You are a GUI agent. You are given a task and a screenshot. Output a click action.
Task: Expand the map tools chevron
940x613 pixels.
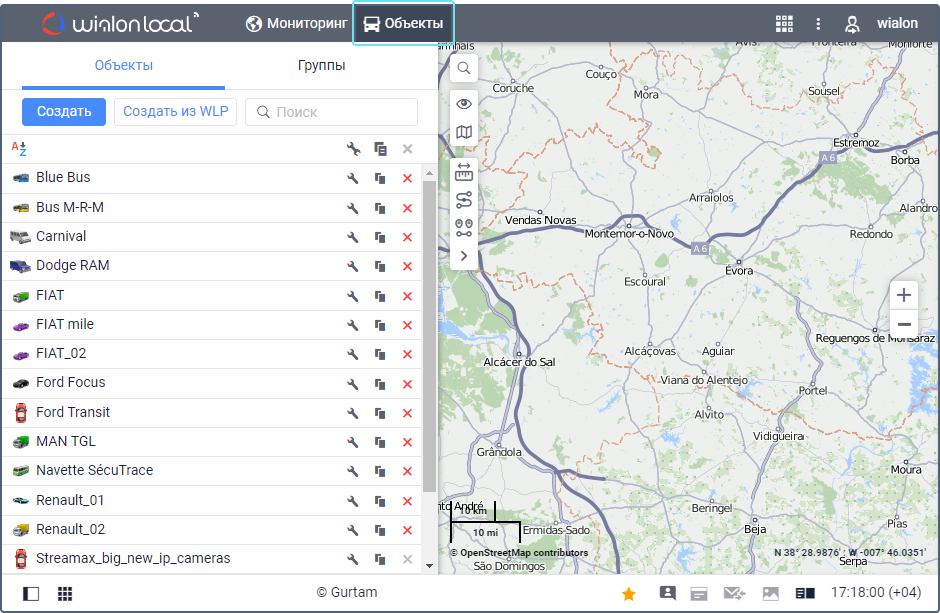pyautogui.click(x=464, y=256)
